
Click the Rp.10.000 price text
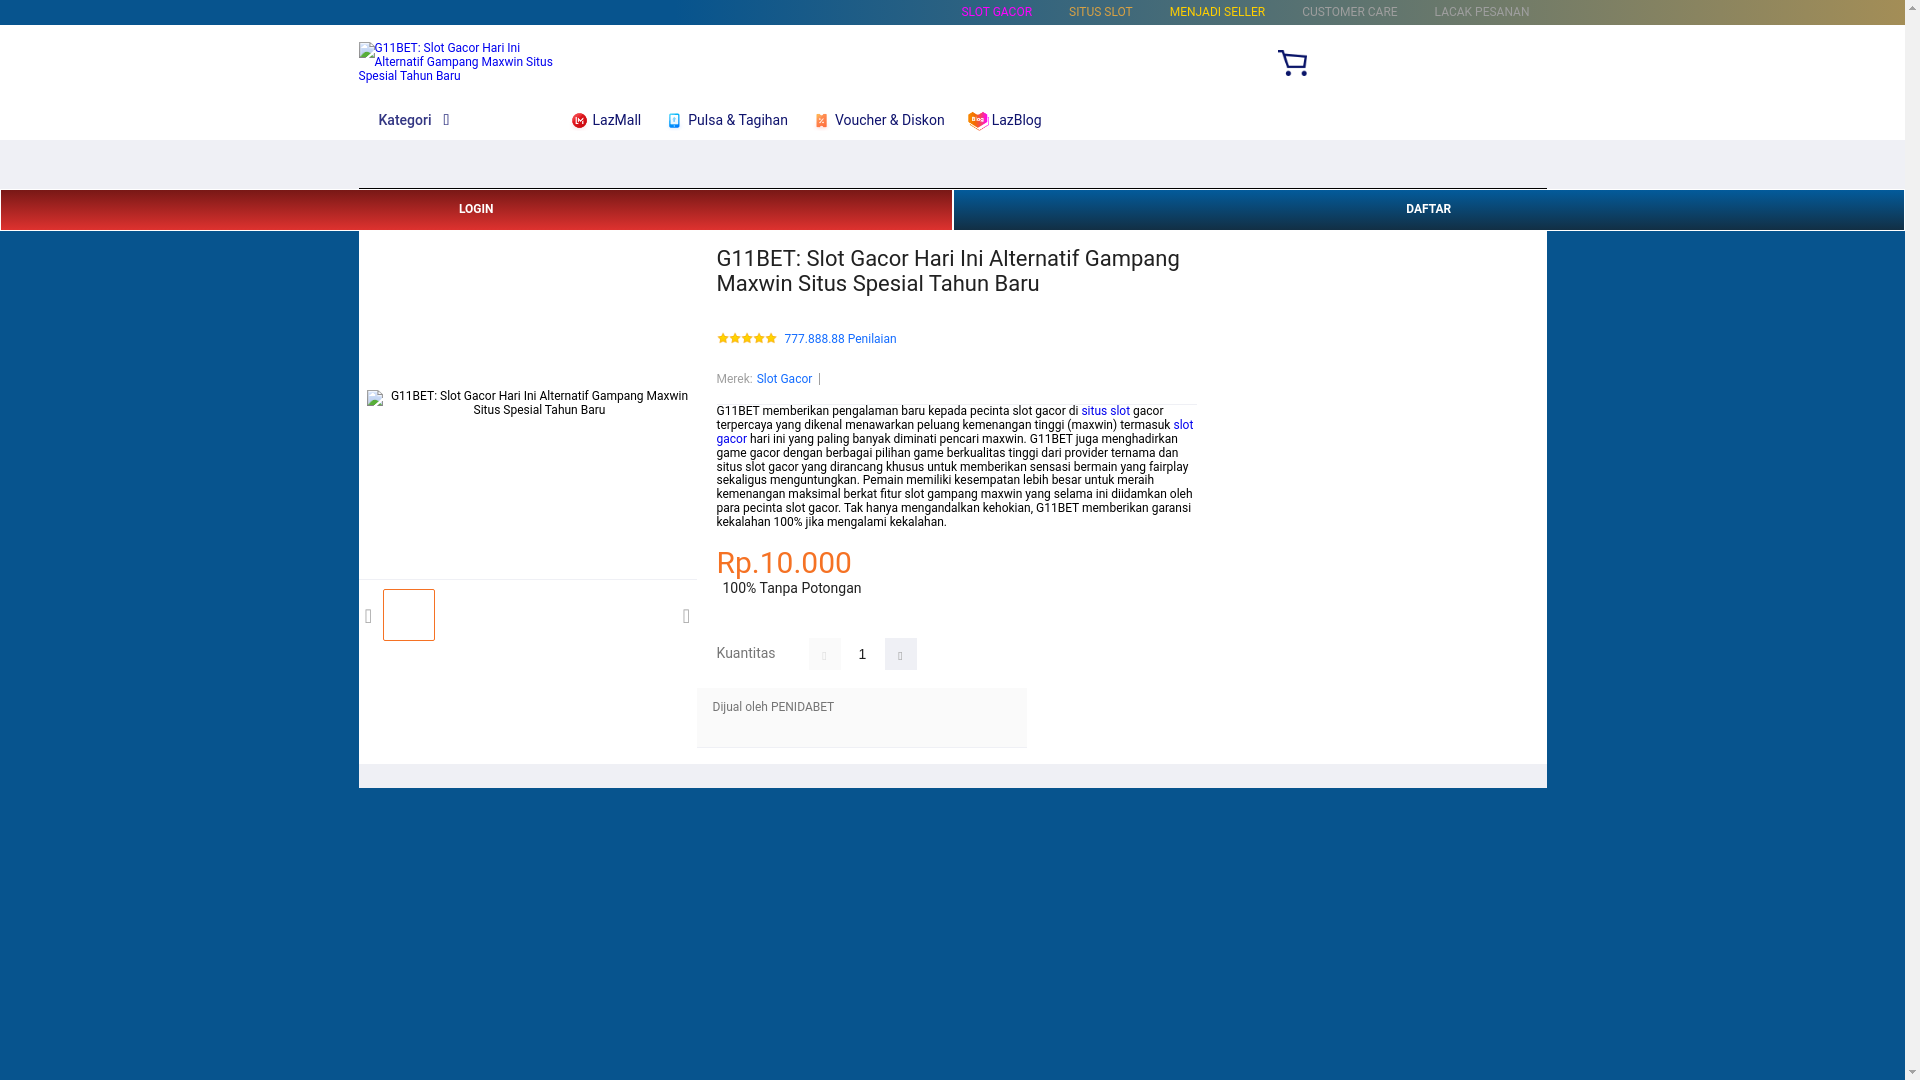pyautogui.click(x=784, y=563)
